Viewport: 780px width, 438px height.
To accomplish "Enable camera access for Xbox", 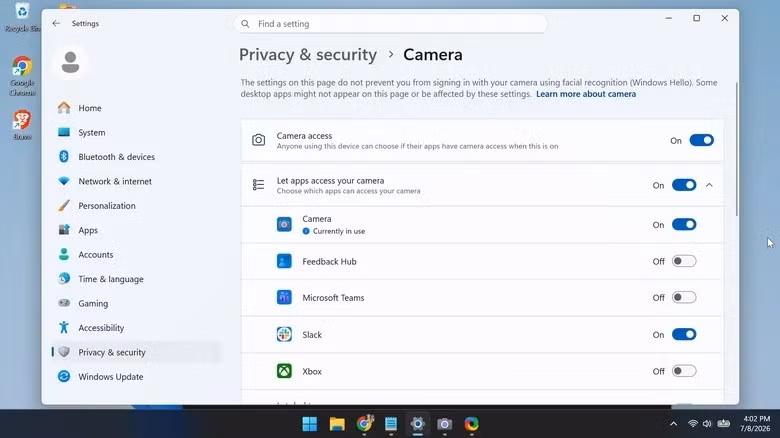I will 684,371.
